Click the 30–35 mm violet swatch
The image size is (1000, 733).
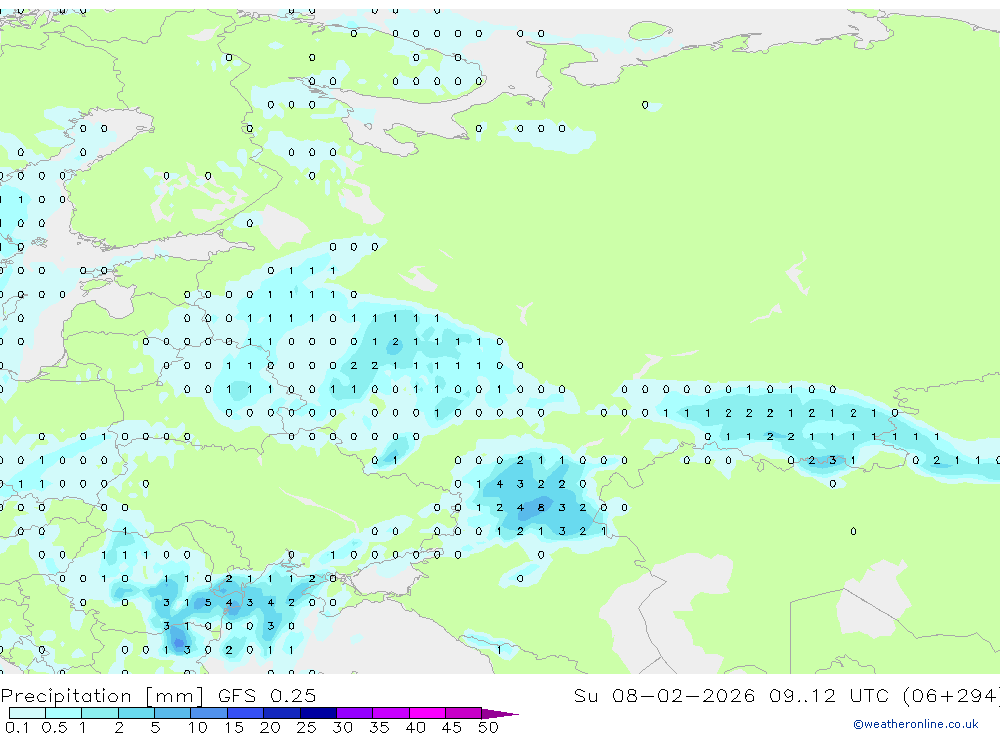(x=354, y=713)
